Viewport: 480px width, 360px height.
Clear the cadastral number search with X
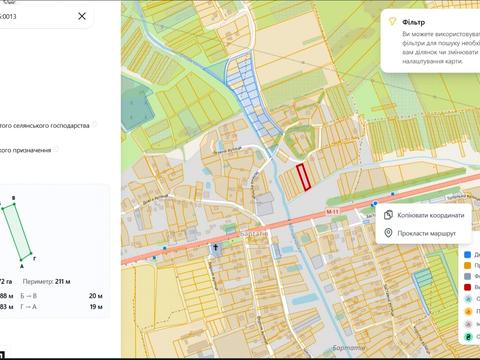[82, 16]
